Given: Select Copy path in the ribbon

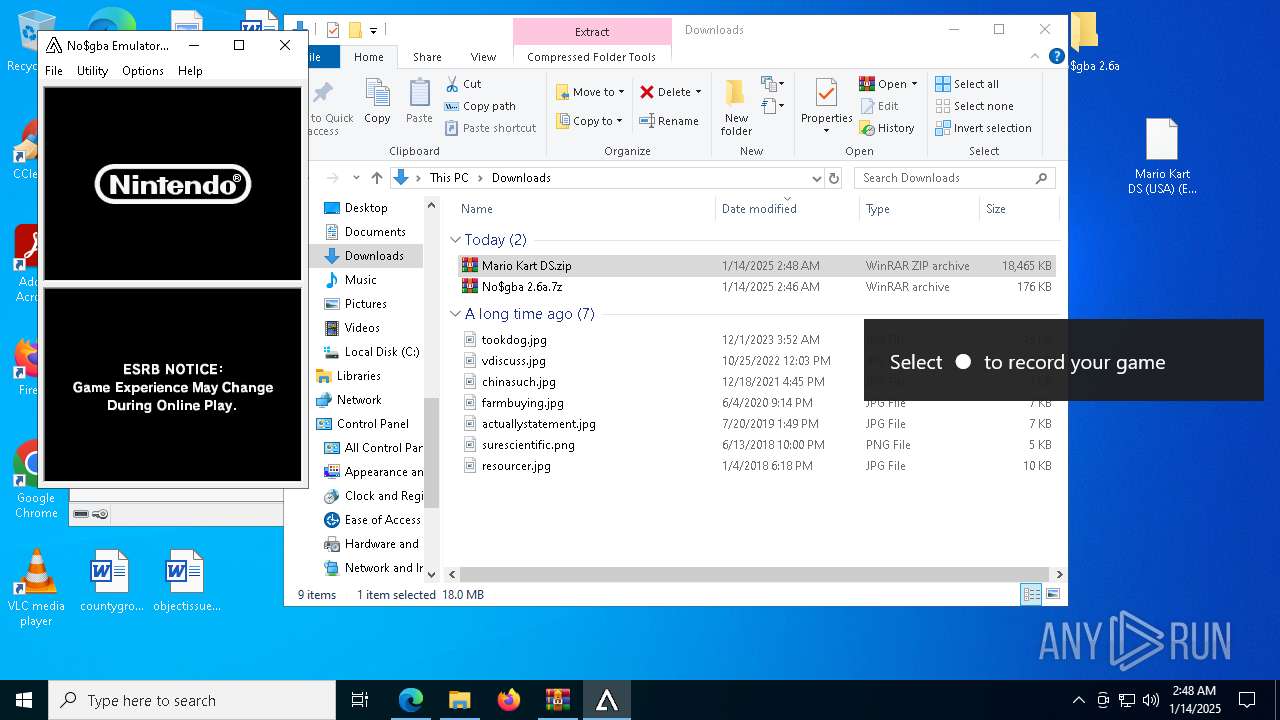Looking at the screenshot, I should coord(480,106).
